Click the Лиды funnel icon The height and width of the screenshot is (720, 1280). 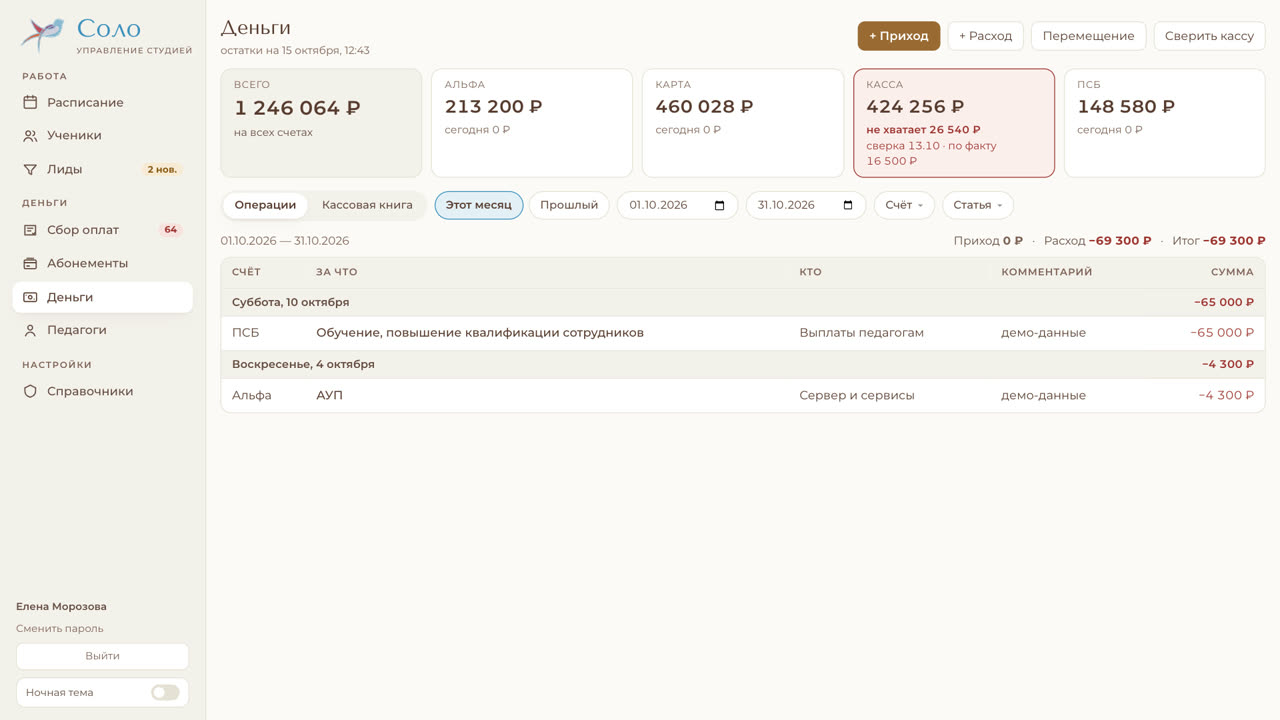pyautogui.click(x=30, y=169)
